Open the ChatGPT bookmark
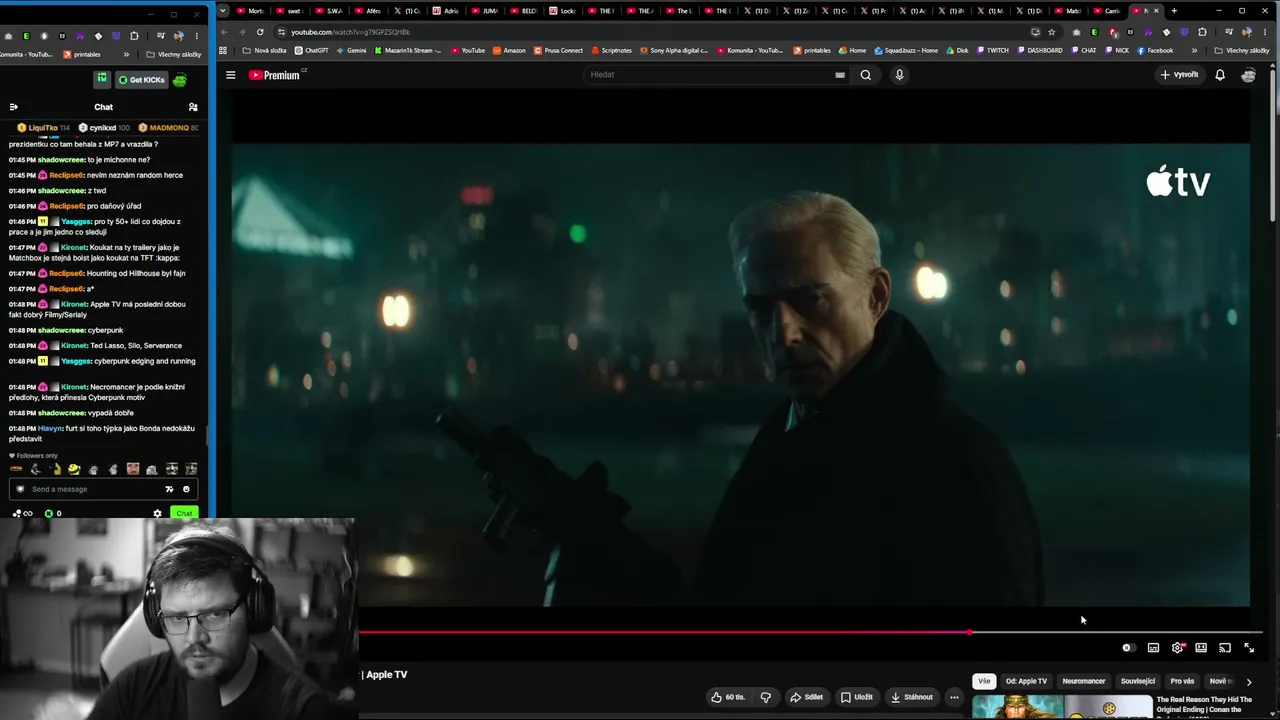 pos(311,50)
